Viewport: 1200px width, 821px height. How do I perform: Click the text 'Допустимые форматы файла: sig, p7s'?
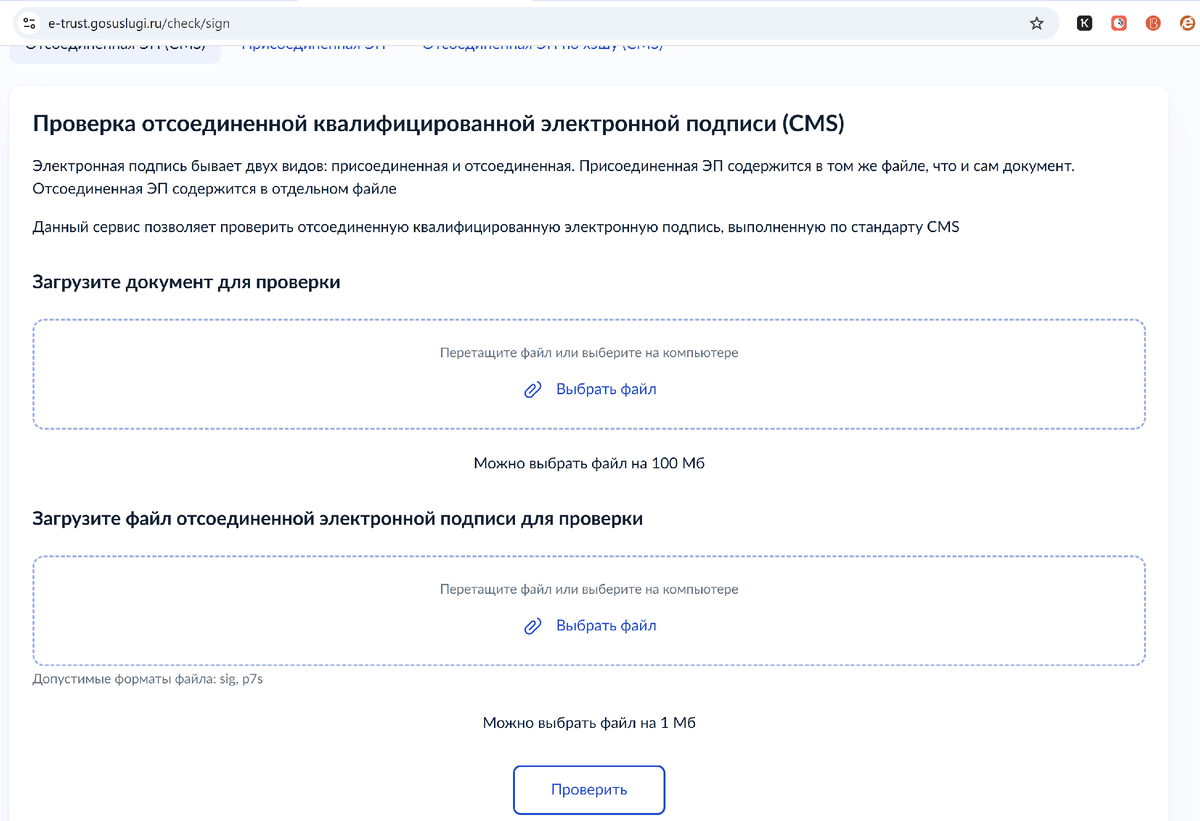point(148,680)
